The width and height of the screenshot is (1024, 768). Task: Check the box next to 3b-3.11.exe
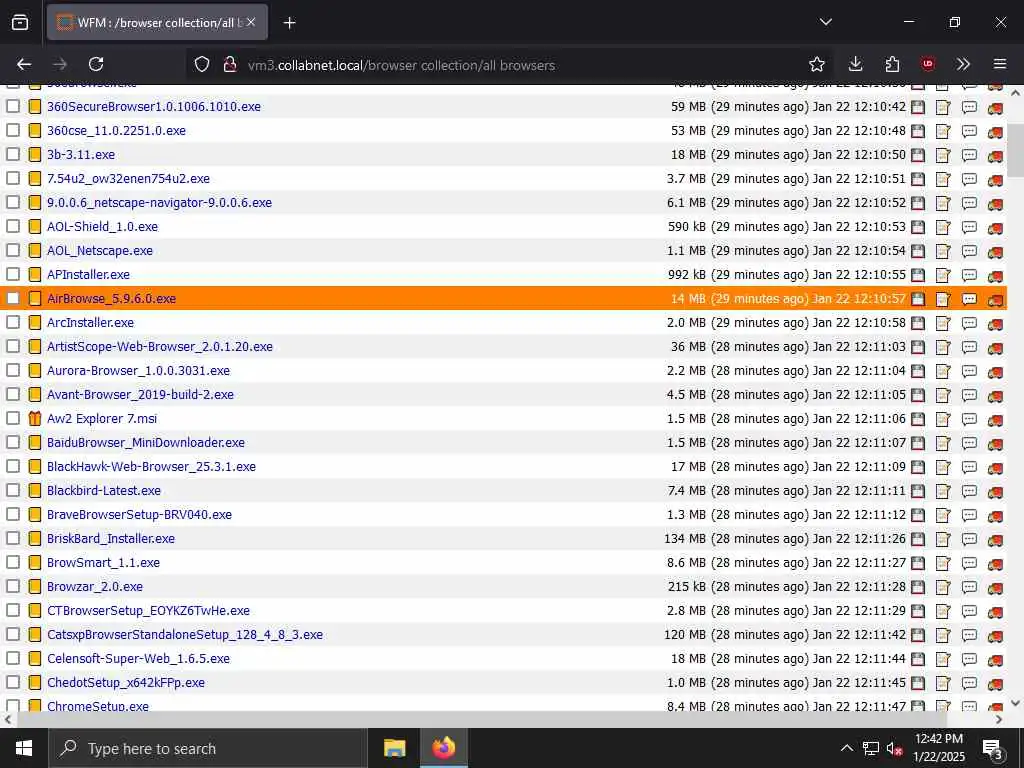point(12,154)
